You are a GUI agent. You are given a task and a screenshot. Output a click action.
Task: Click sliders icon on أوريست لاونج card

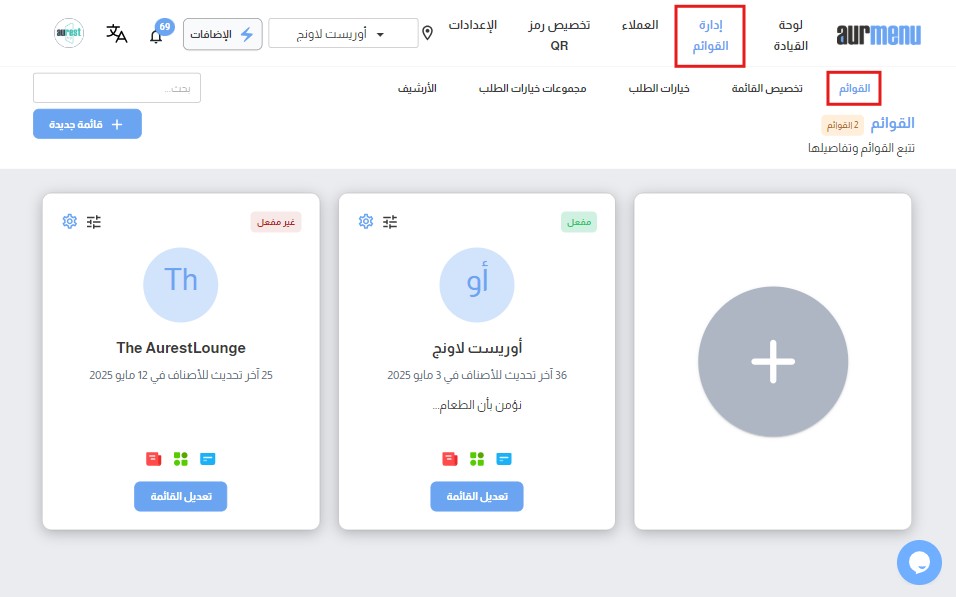coord(390,221)
